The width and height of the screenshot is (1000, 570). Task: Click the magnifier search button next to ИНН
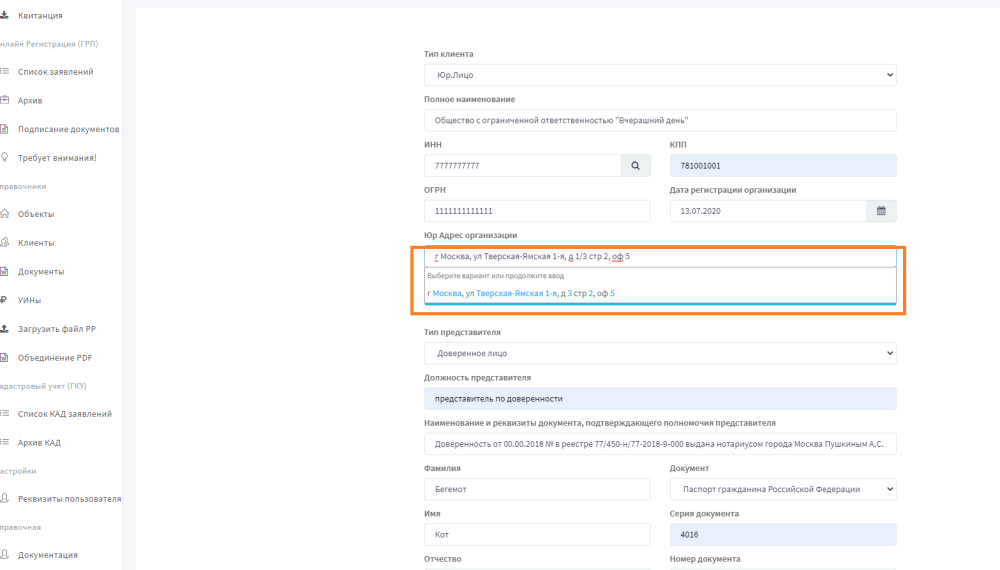[x=636, y=166]
